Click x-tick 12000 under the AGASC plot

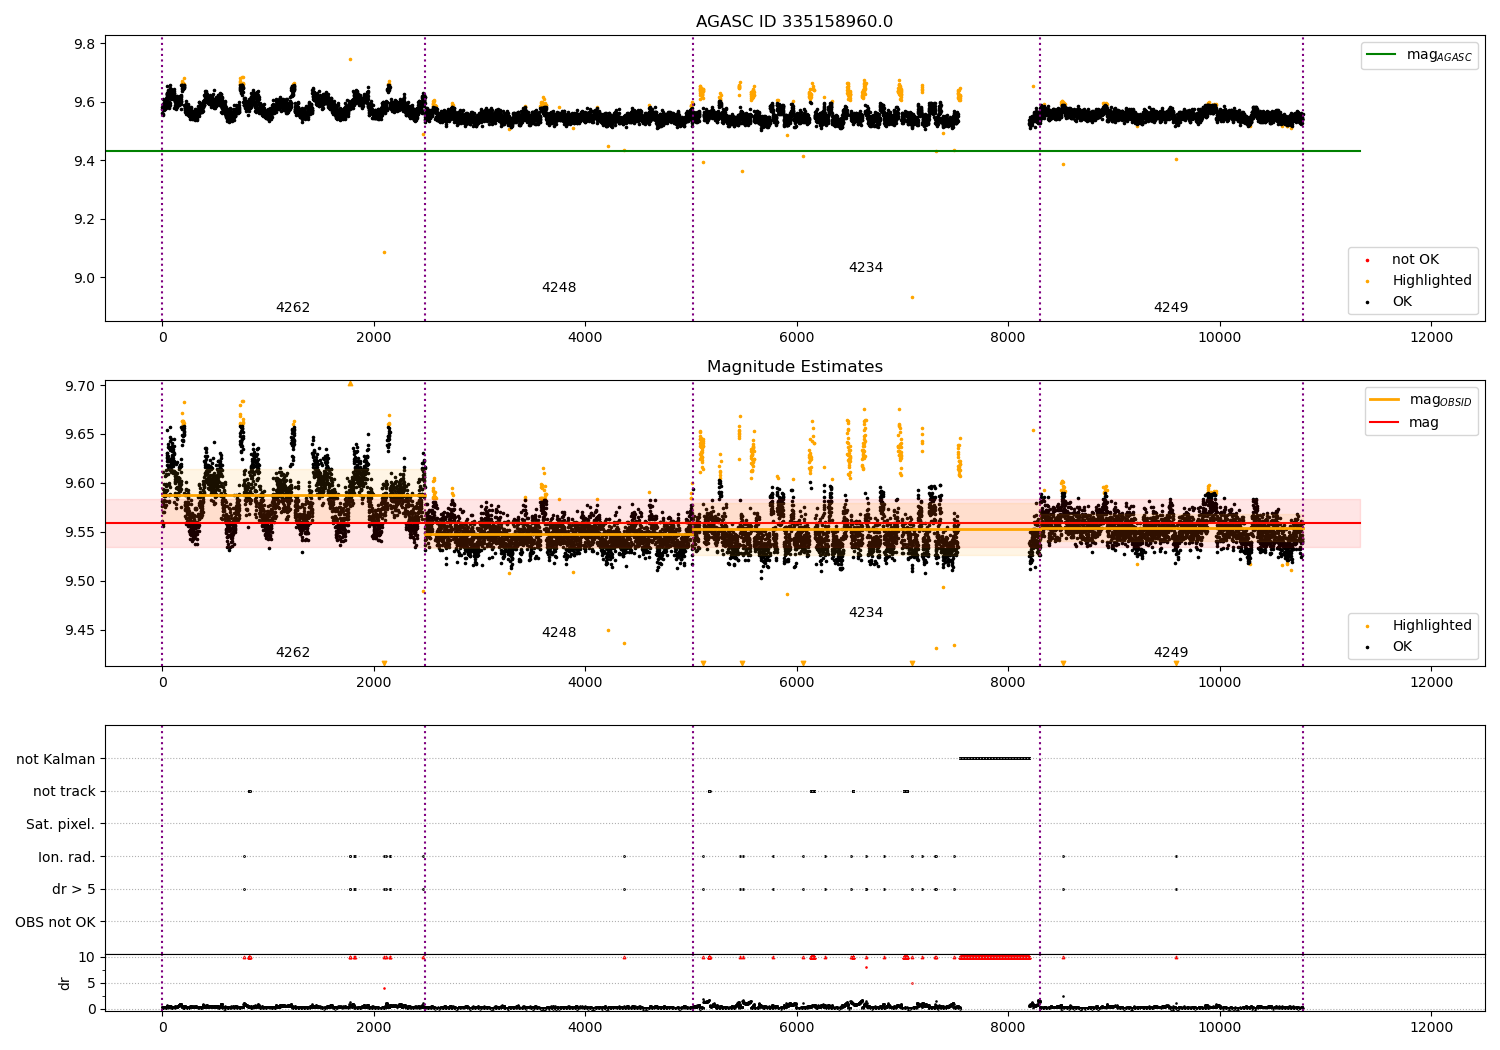(1431, 338)
